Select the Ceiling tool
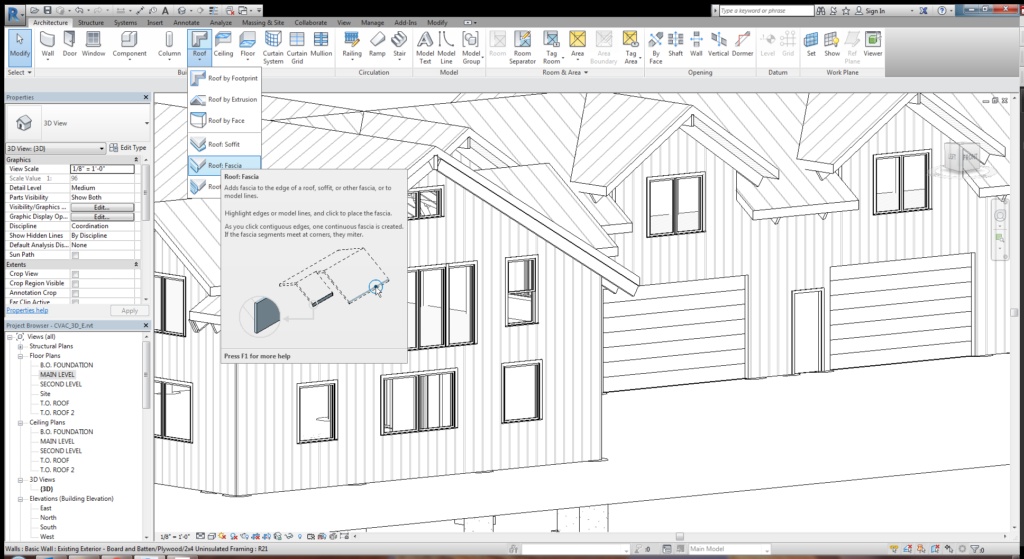 [223, 44]
